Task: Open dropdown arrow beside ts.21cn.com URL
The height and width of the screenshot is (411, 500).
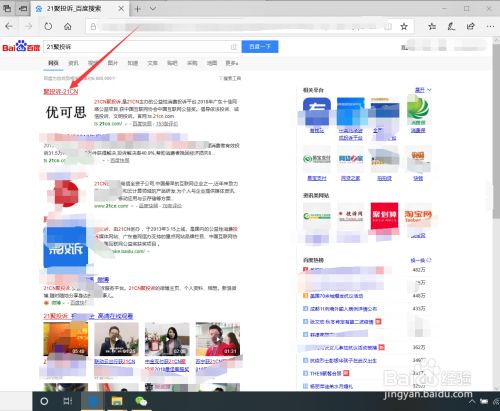Action: coord(126,124)
